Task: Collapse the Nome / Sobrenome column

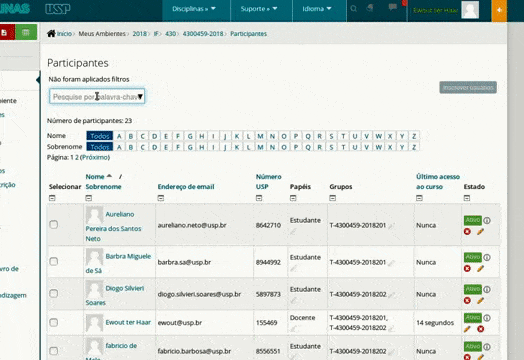Action: pyautogui.click(x=88, y=198)
